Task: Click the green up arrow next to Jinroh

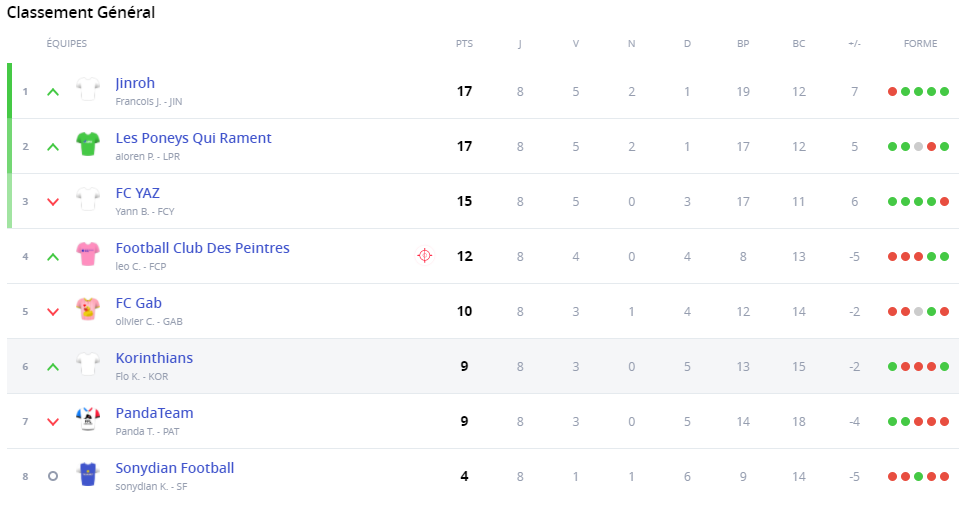Action: [53, 92]
